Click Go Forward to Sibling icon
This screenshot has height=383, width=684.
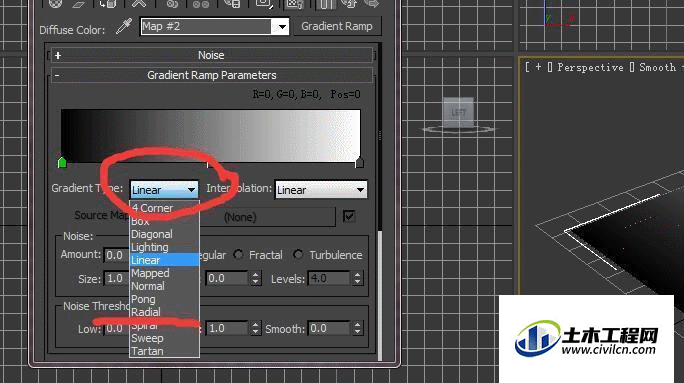(372, 3)
